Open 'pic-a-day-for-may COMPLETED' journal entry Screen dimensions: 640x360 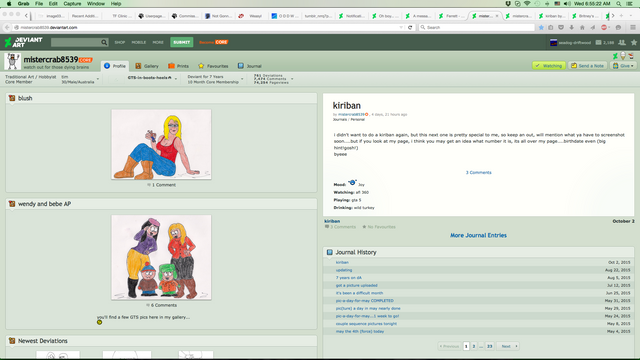365,301
